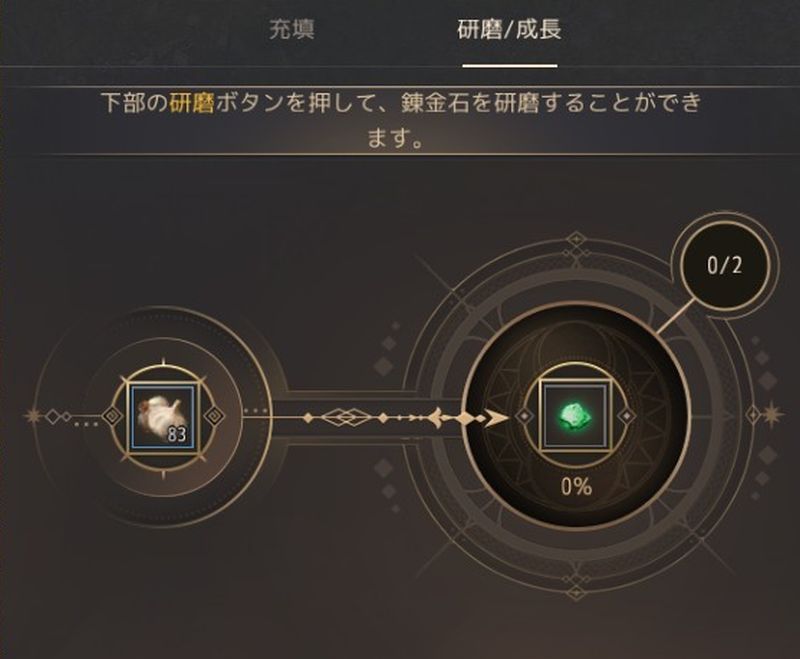Click the diamond ornament right of the stone slot
The height and width of the screenshot is (659, 800).
pyautogui.click(x=627, y=417)
